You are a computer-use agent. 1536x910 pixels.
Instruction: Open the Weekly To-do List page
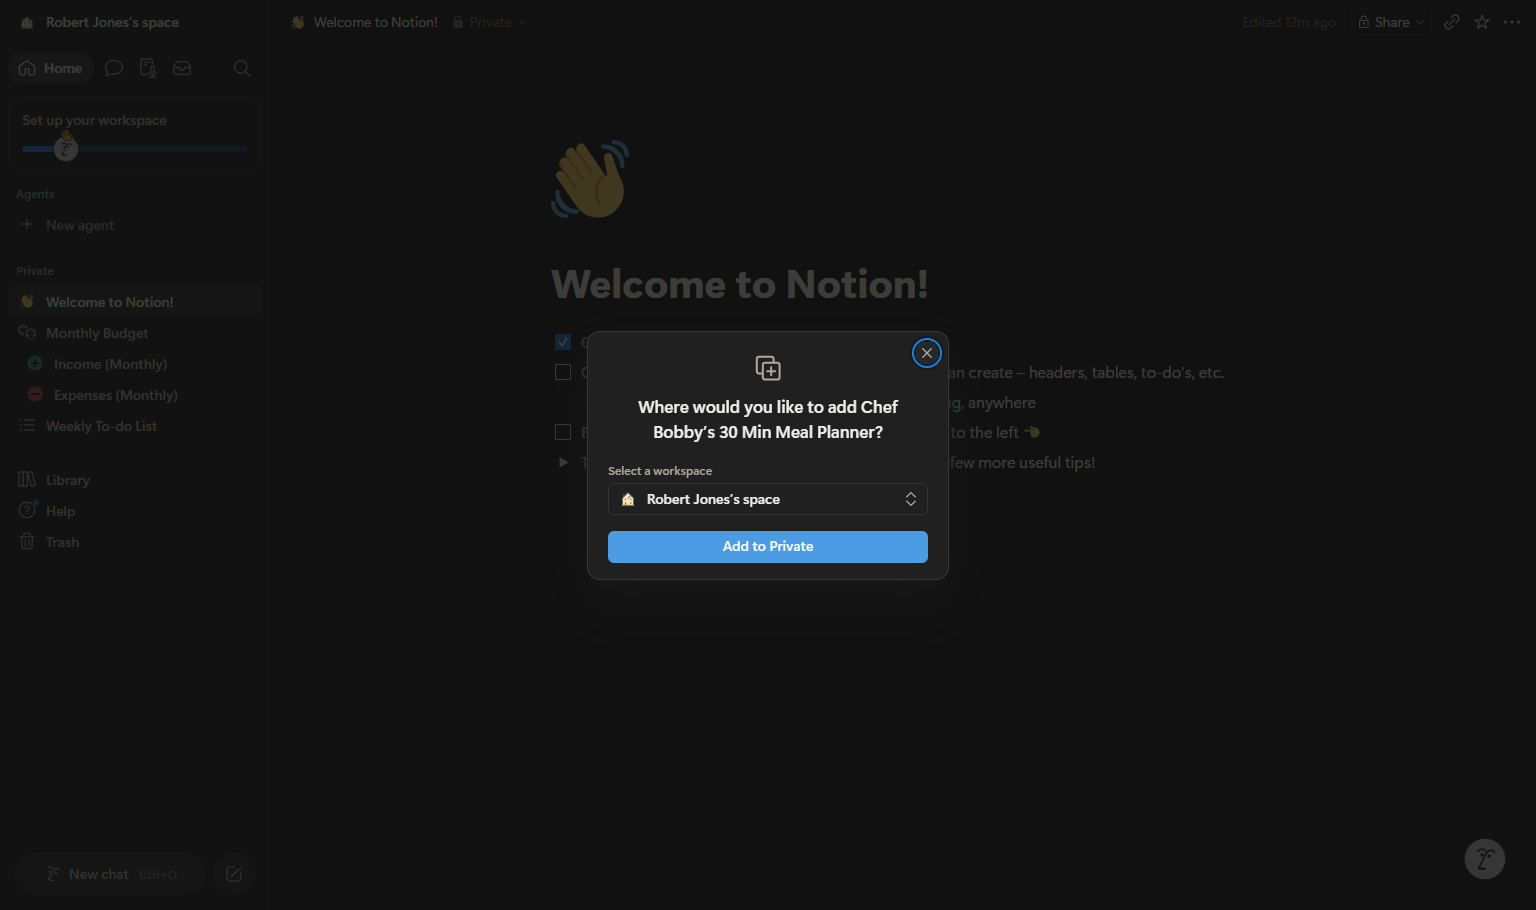134,426
